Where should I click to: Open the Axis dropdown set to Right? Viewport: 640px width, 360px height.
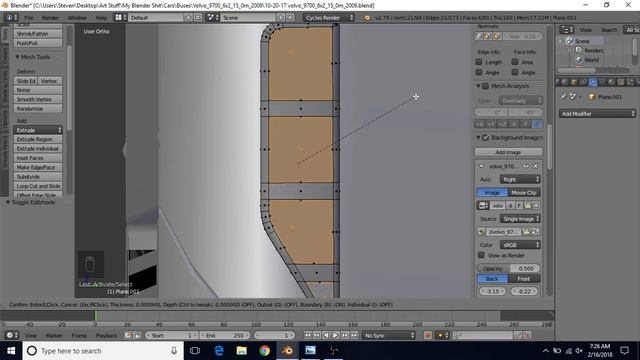pos(520,179)
